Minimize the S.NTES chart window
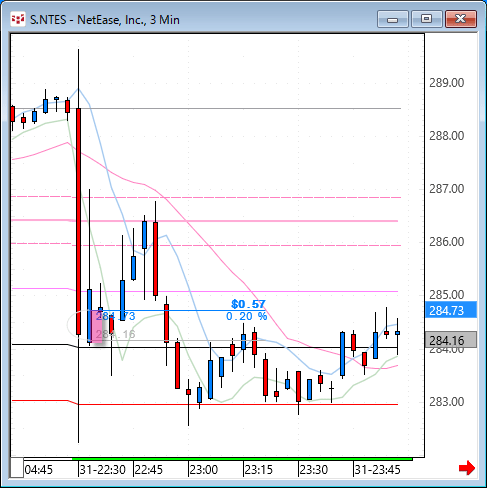This screenshot has width=487, height=488. coord(393,19)
